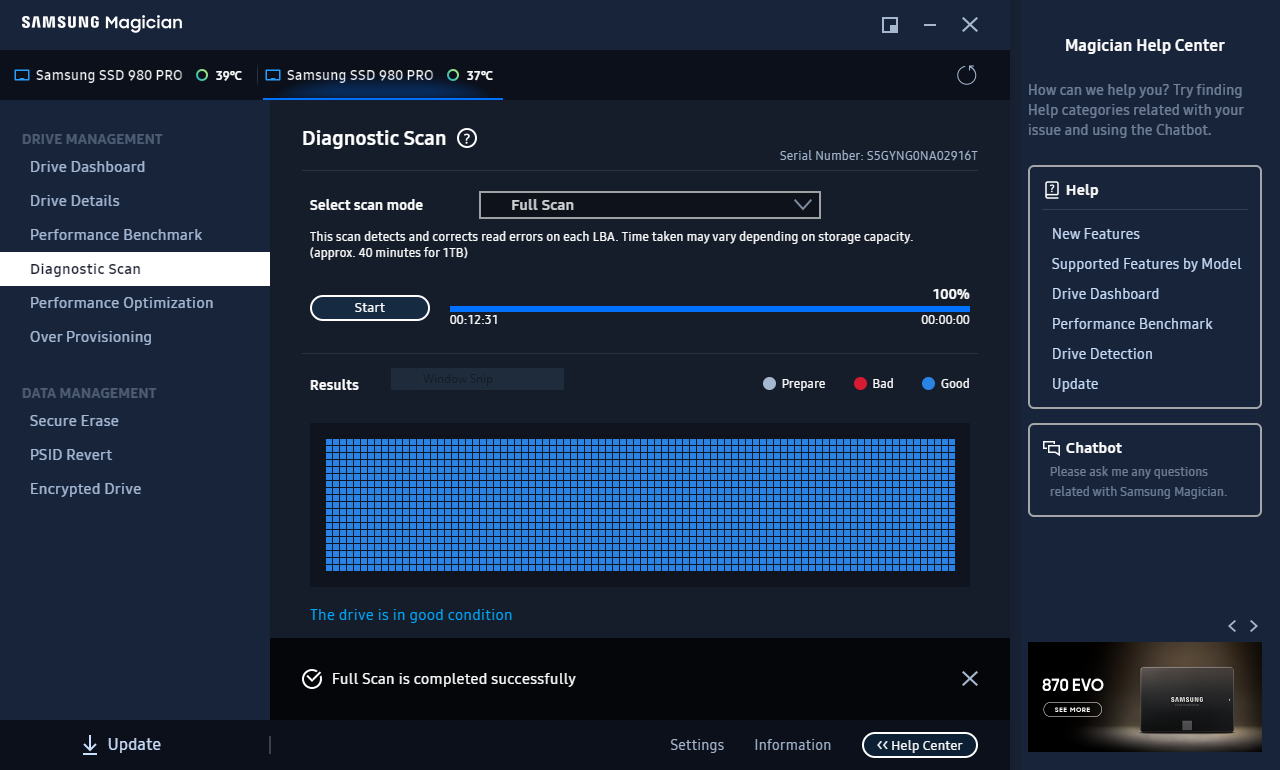Open Information at the bottom
The image size is (1280, 770).
pos(792,745)
